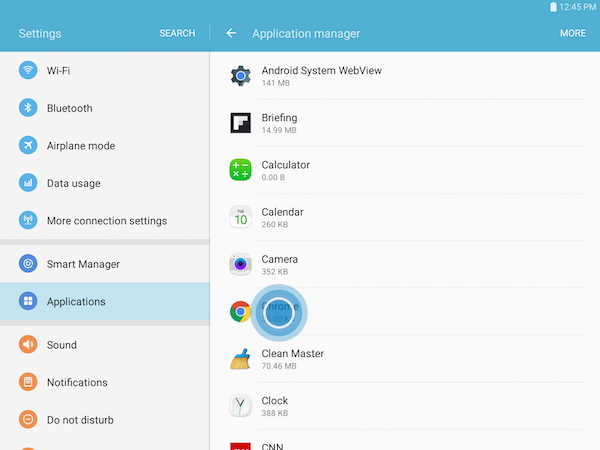Viewport: 600px width, 450px height.
Task: Tap the Clock app icon
Action: (x=240, y=406)
